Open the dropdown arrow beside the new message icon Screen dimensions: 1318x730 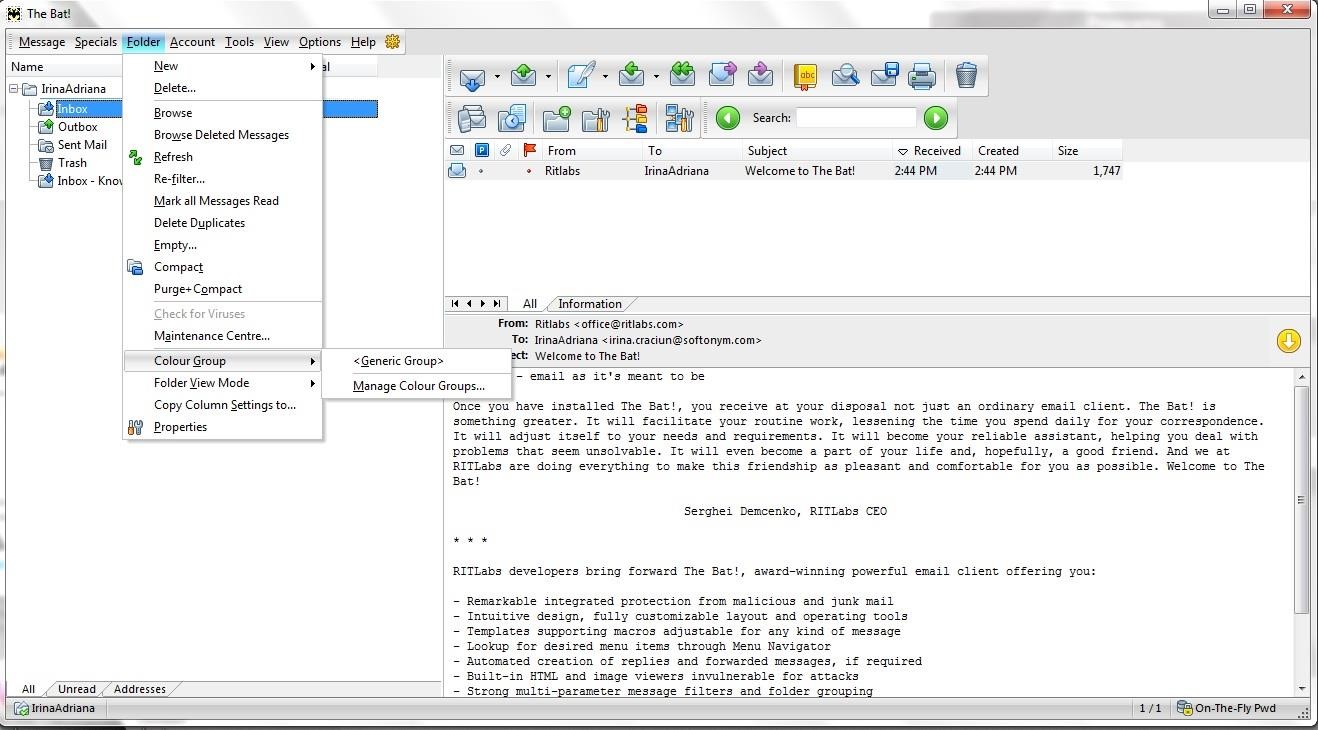(x=604, y=77)
